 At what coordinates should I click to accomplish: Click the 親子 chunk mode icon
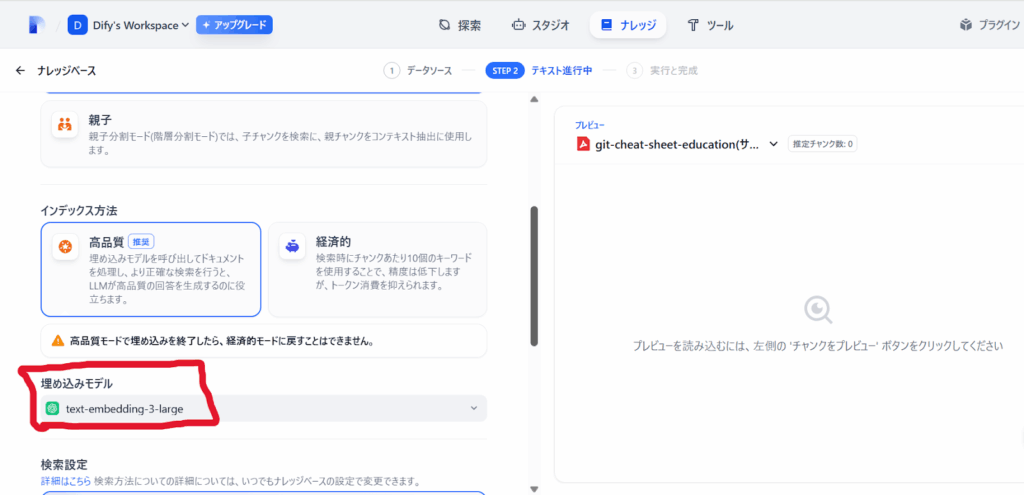click(x=66, y=125)
